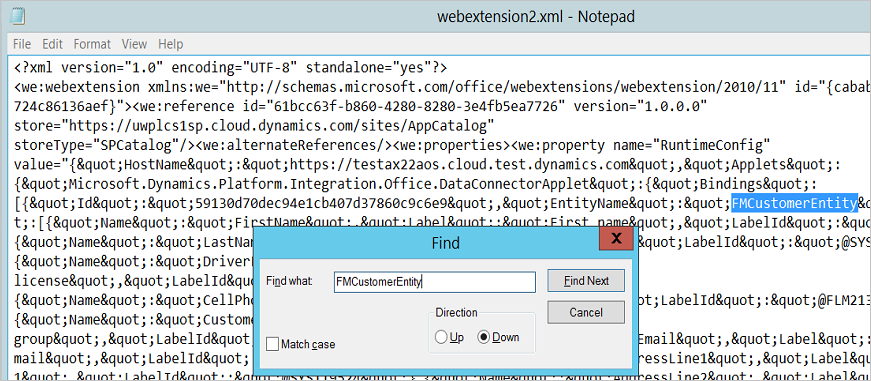Screen dimensions: 871x381
Task: Close the Find dialog with the X
Action: (616, 238)
